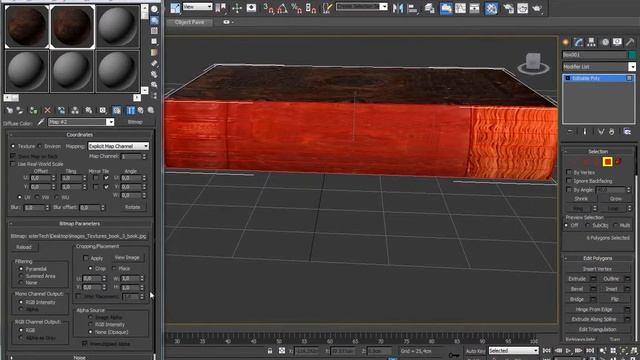Switch to the Object Paint tab
Screen dimensions: 640x360
coord(189,22)
